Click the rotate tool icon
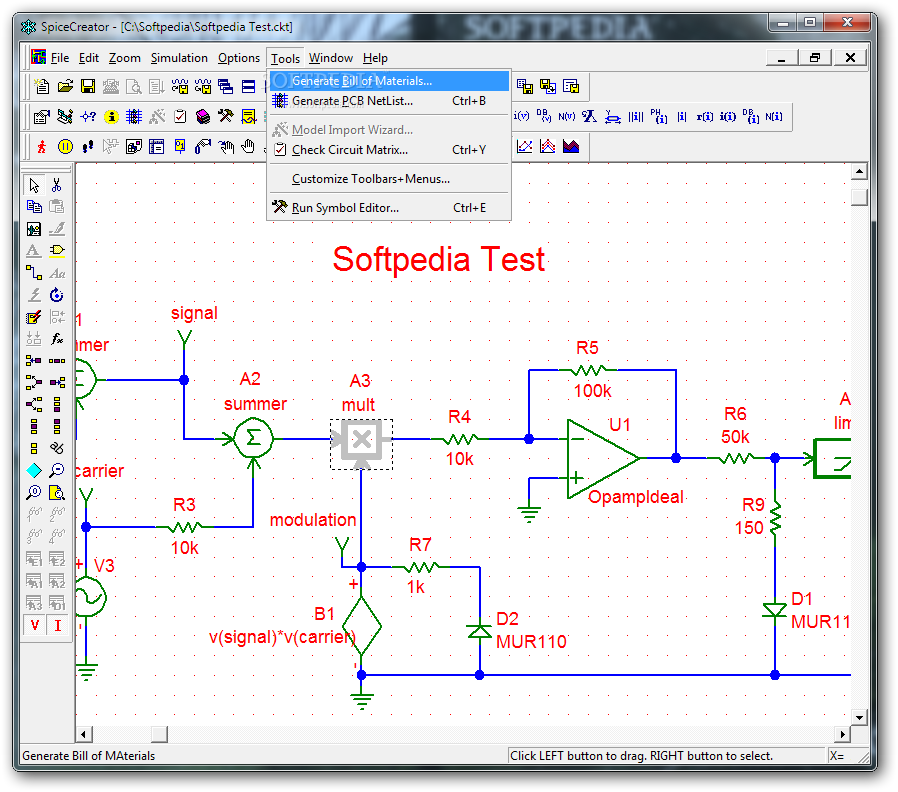 [x=57, y=295]
